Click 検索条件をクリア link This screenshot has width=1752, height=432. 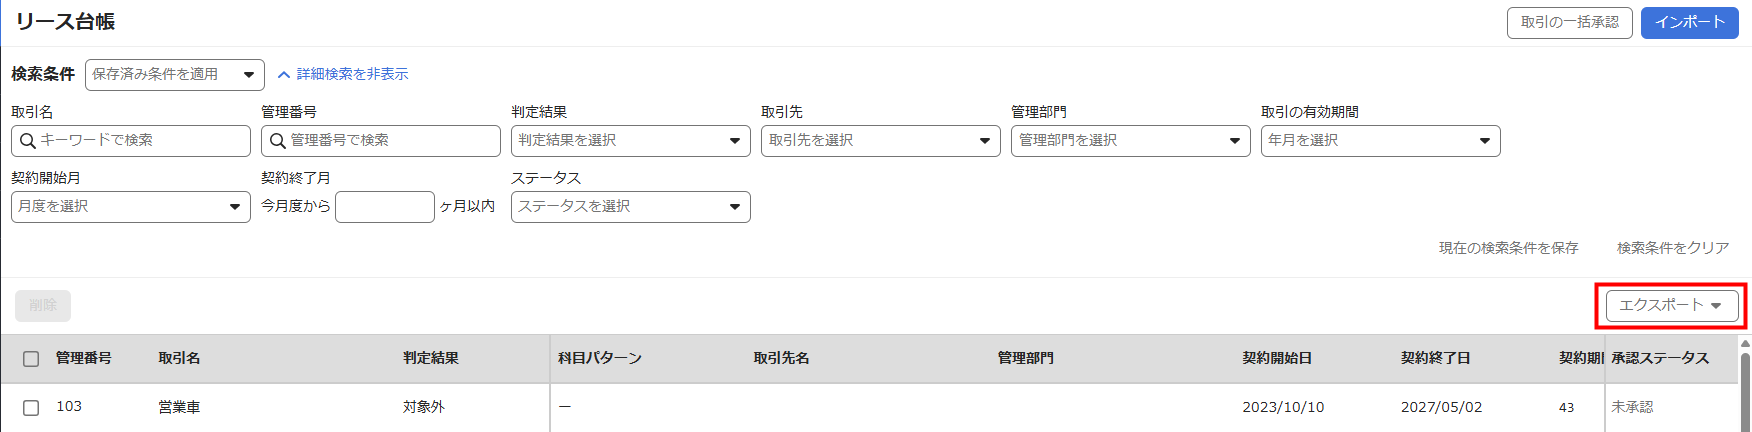point(1672,248)
